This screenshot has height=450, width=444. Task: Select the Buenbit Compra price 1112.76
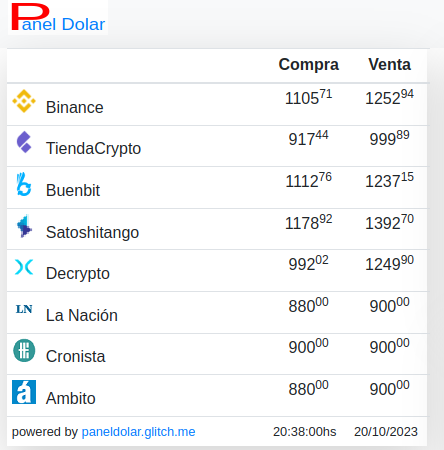pyautogui.click(x=309, y=180)
